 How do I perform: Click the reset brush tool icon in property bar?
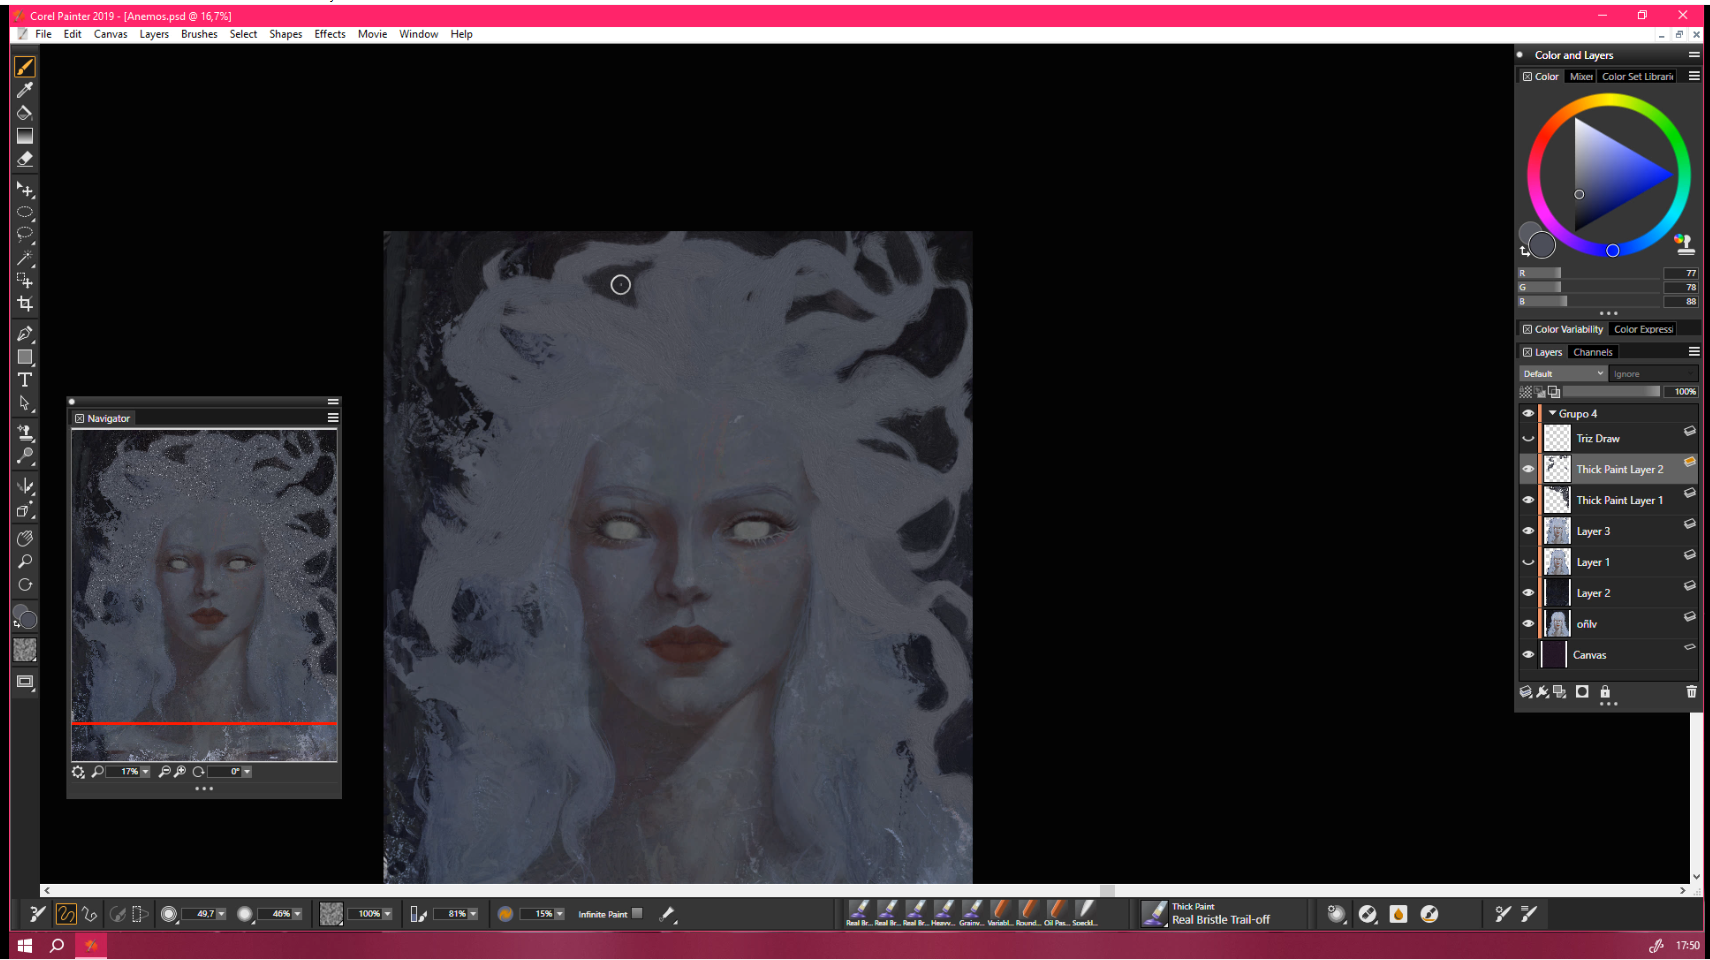(37, 914)
